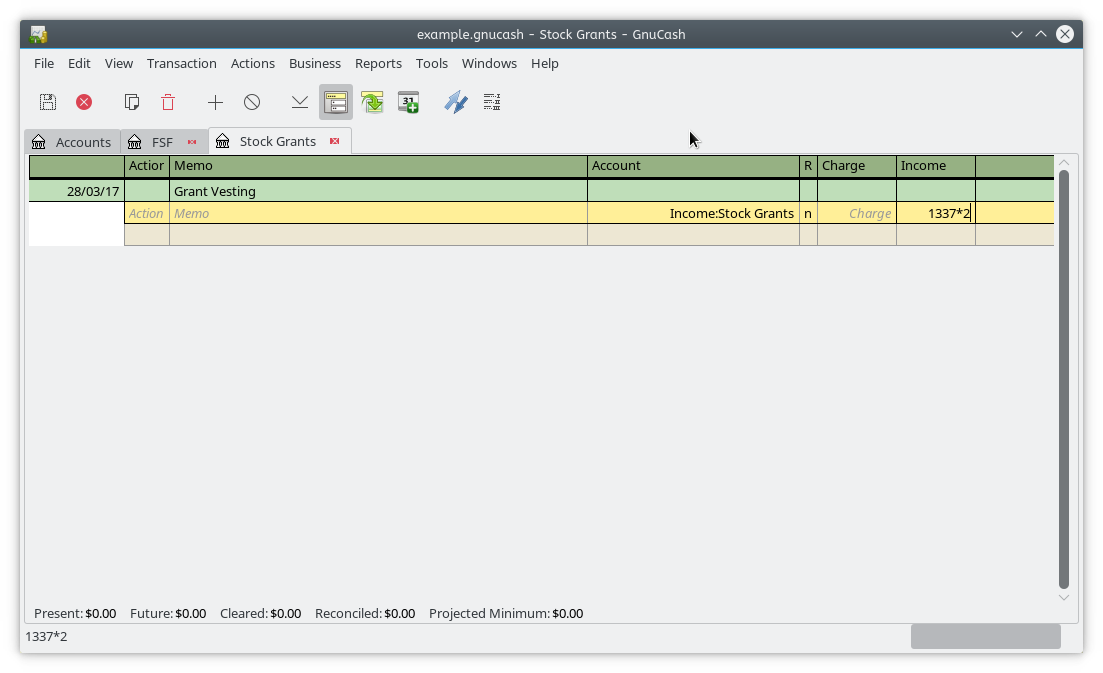1103x673 pixels.
Task: Jump to the blank transaction with the down-arrow icon
Action: pyautogui.click(x=300, y=102)
